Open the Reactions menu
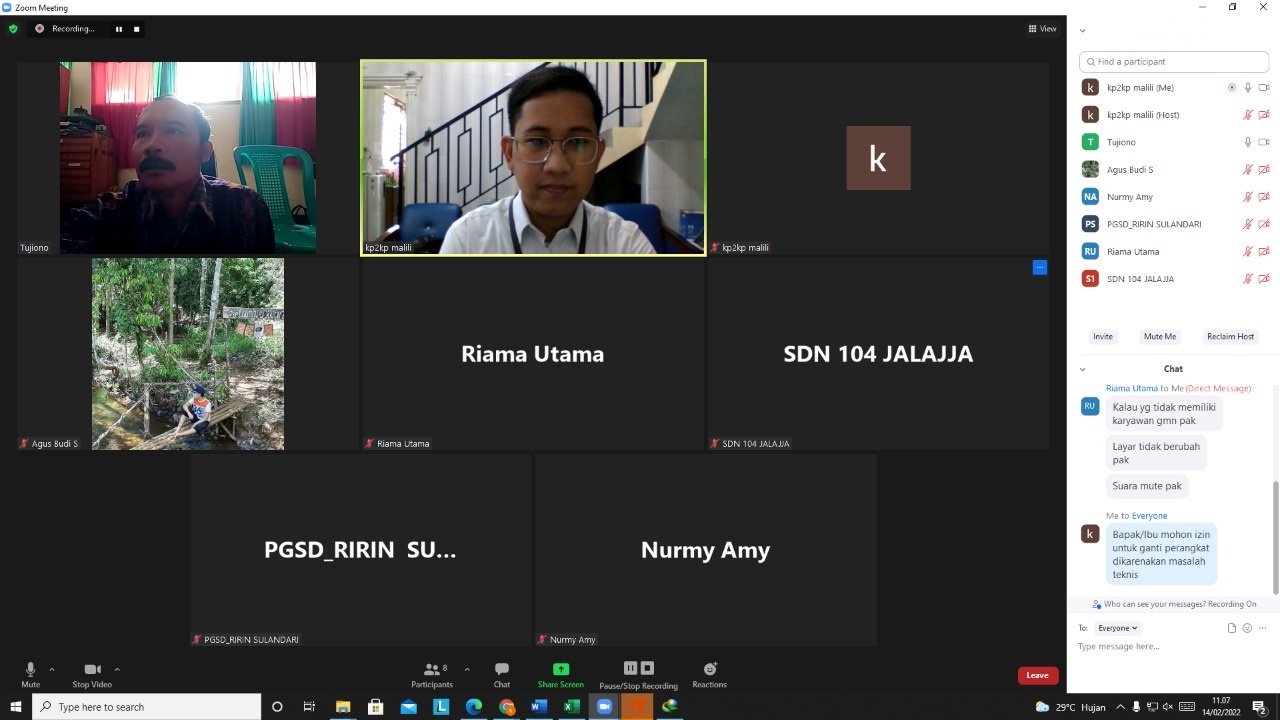The image size is (1280, 720). pos(709,674)
